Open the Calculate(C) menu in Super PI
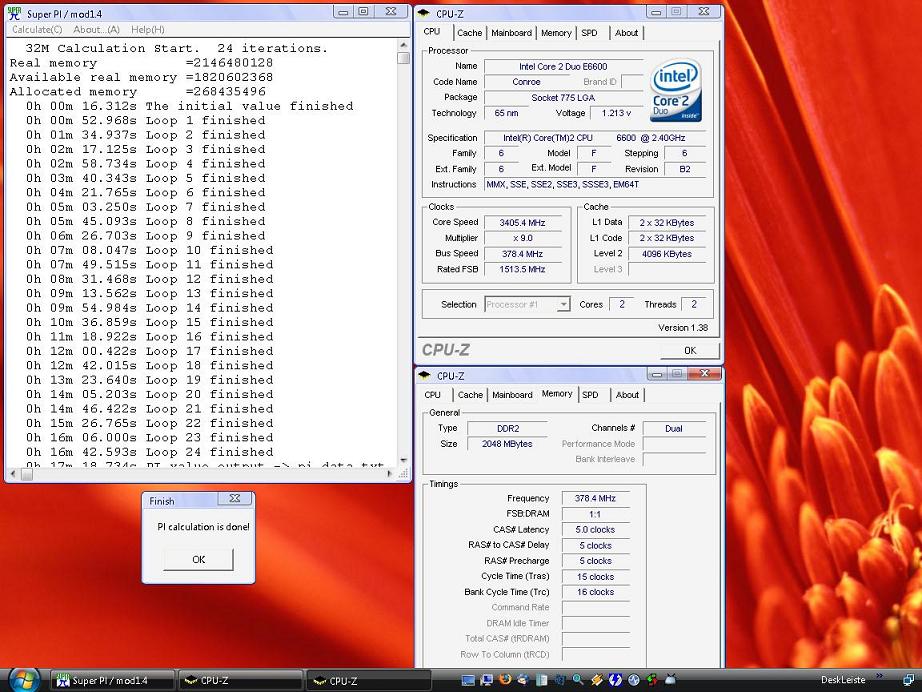Image resolution: width=922 pixels, height=692 pixels. coord(37,29)
